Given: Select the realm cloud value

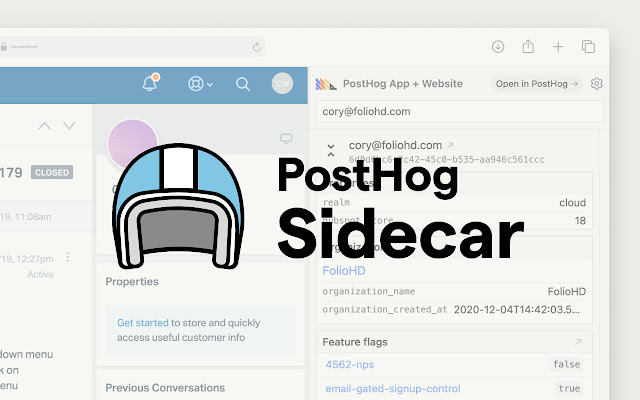Looking at the screenshot, I should [572, 202].
